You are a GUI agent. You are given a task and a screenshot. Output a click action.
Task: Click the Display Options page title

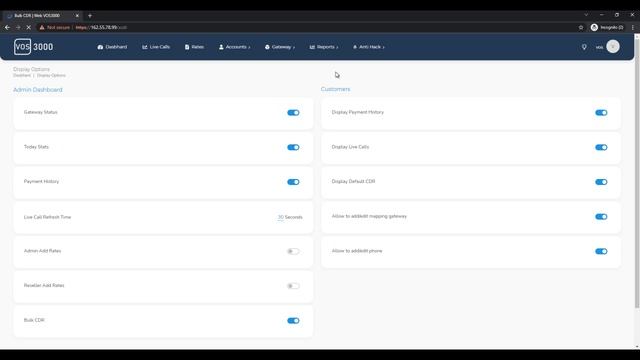tap(31, 69)
